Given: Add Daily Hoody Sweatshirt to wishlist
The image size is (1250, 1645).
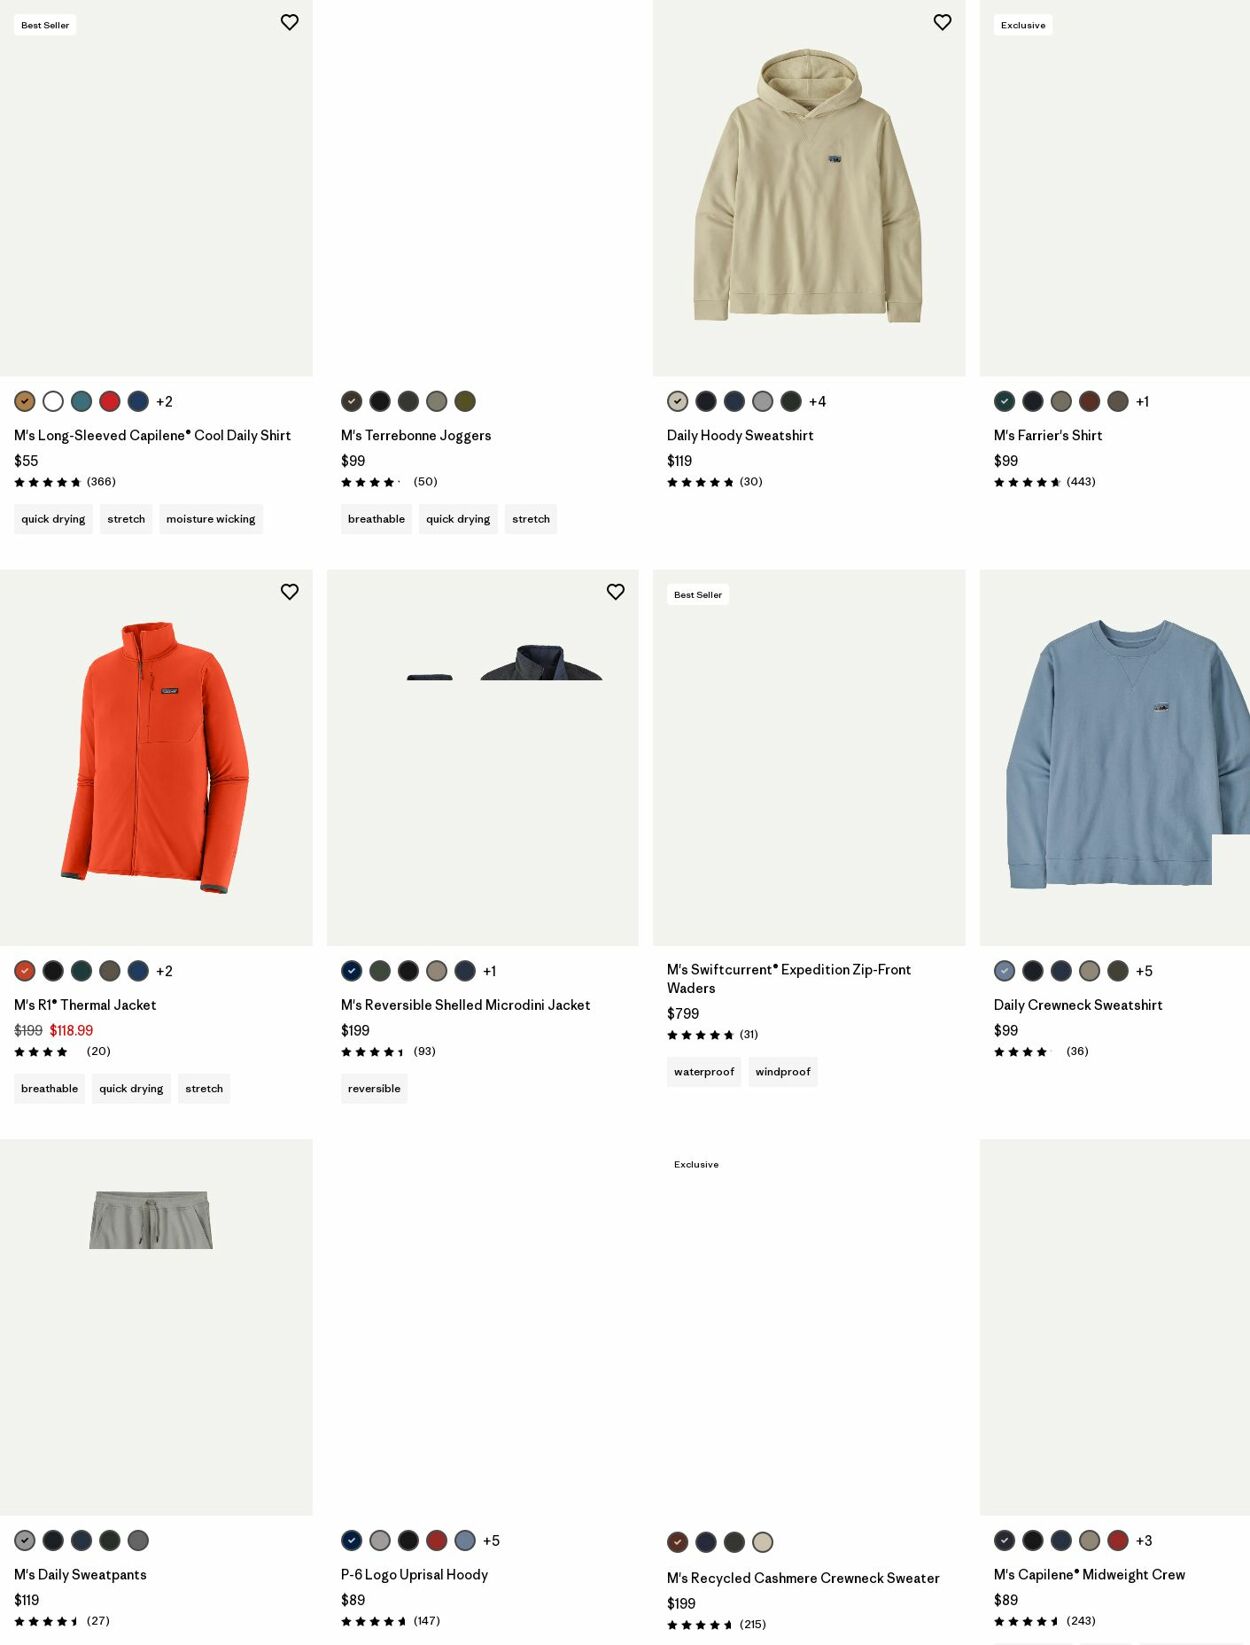Looking at the screenshot, I should [942, 22].
